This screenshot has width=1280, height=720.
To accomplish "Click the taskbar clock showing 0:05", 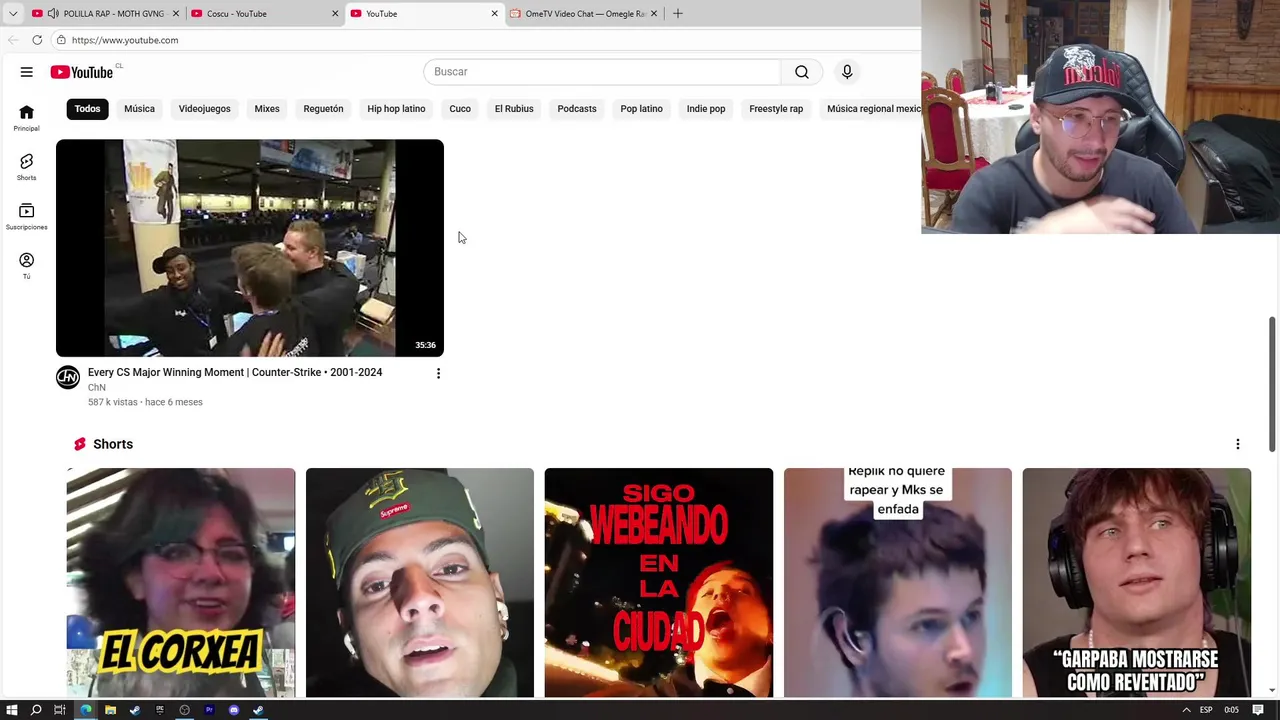I will tap(1232, 710).
